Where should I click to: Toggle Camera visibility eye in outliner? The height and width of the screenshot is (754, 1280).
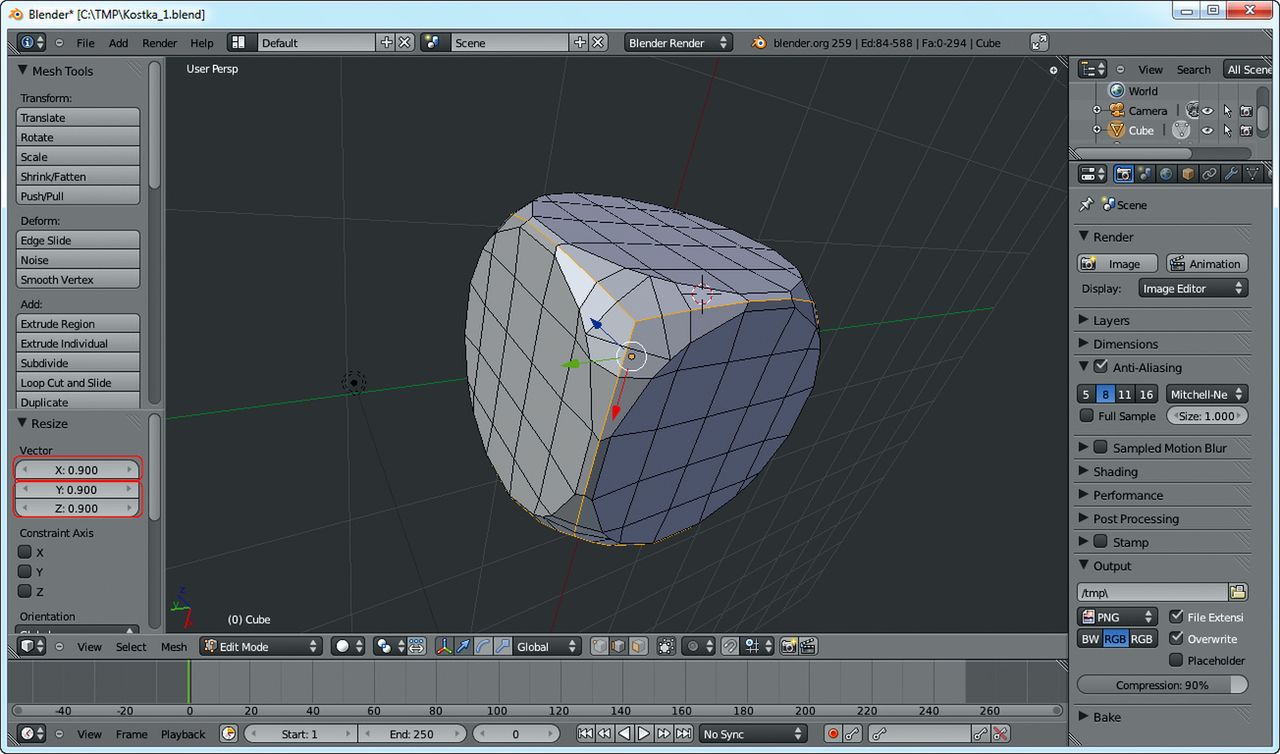point(1207,111)
